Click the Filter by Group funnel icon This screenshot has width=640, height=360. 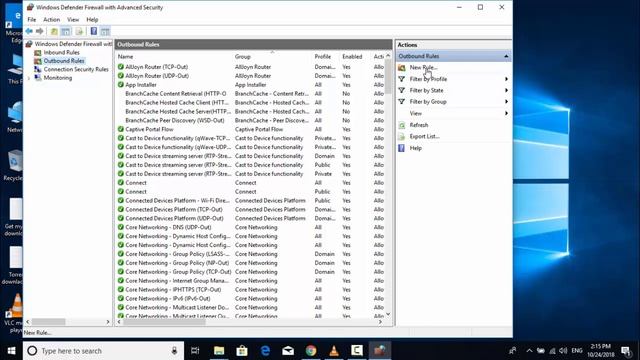(x=402, y=102)
